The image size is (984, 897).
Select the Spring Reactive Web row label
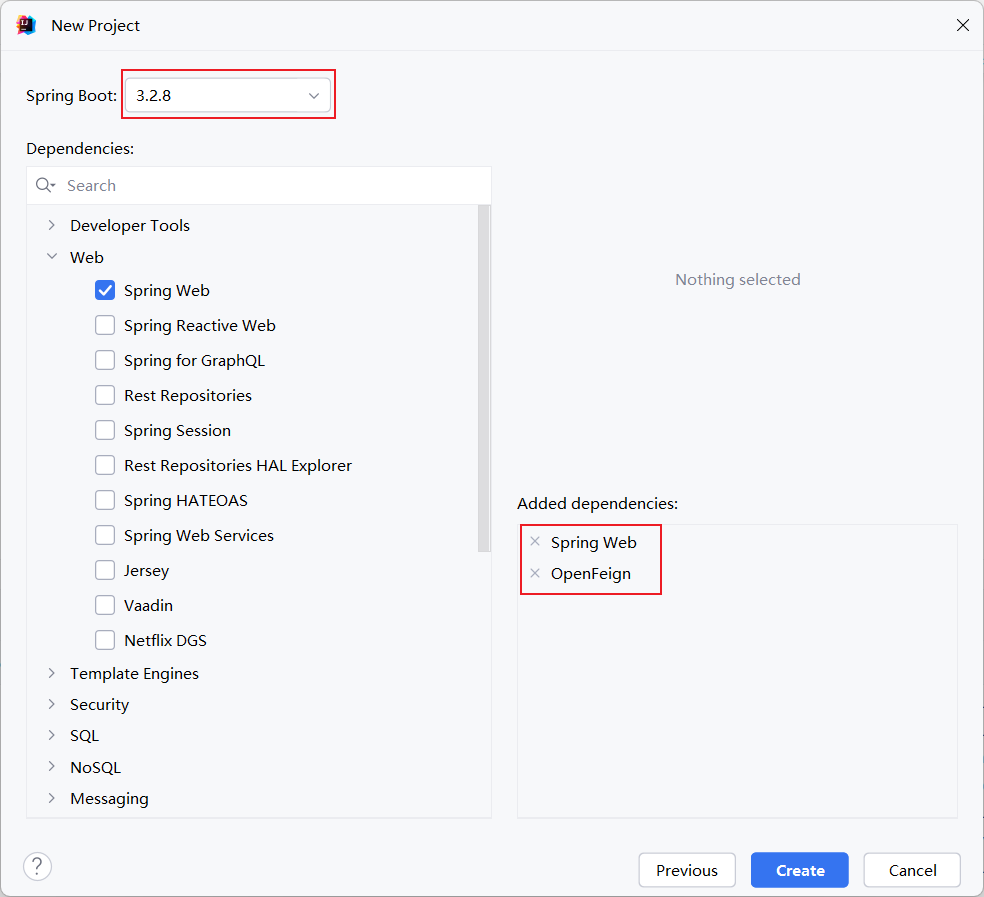tap(200, 326)
